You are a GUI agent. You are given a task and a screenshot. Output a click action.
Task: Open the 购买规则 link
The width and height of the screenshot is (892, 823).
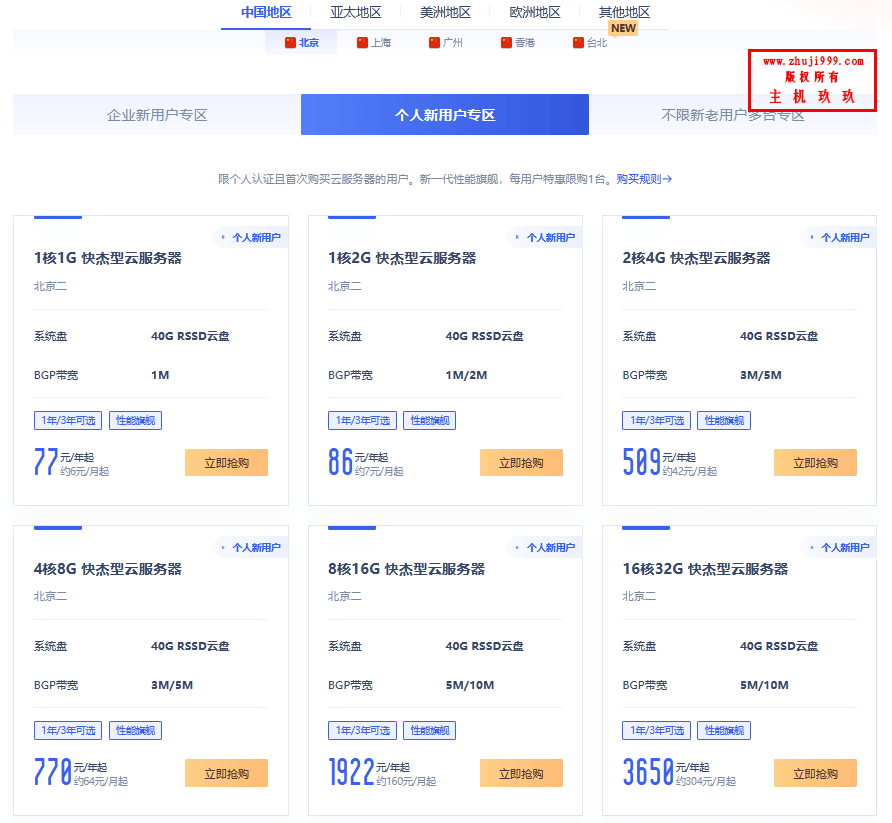pyautogui.click(x=644, y=179)
